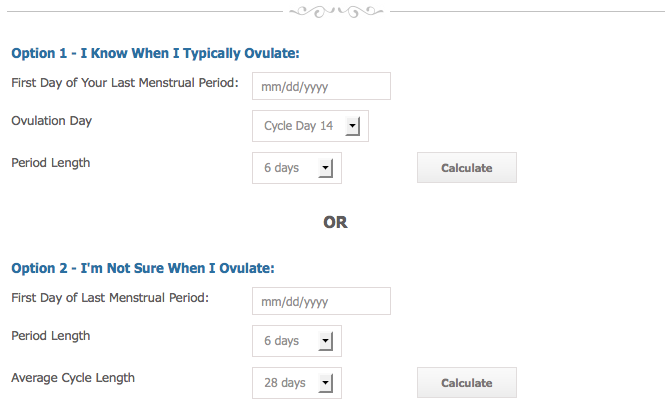Screen dimensions: 671x411
Task: Focus Option 2 last menstrual period date field
Action: 321,301
